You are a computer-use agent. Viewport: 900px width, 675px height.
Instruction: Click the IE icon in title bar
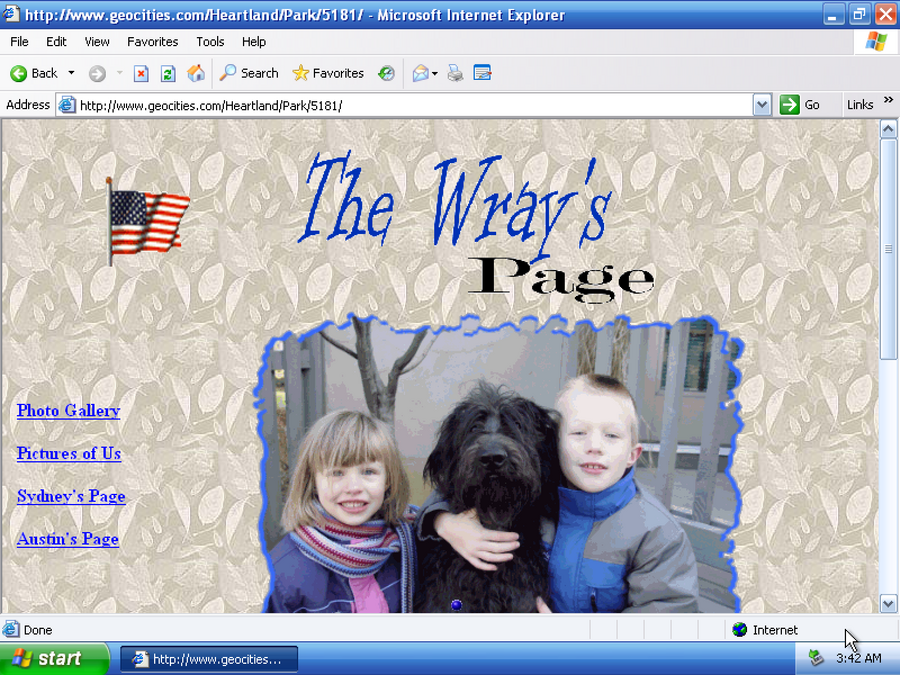click(x=11, y=13)
